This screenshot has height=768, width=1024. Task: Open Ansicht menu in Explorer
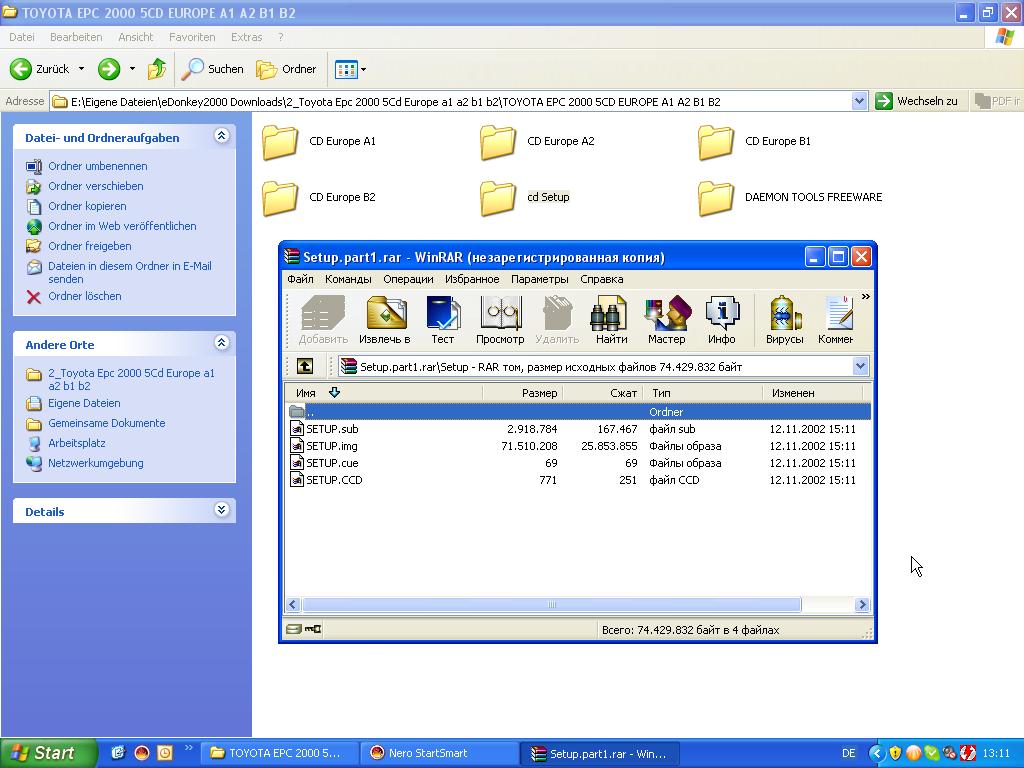click(x=136, y=37)
